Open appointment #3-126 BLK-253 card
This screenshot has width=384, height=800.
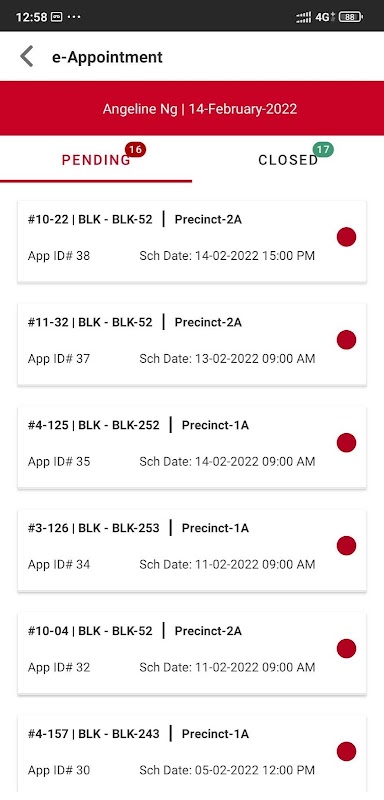pos(192,551)
